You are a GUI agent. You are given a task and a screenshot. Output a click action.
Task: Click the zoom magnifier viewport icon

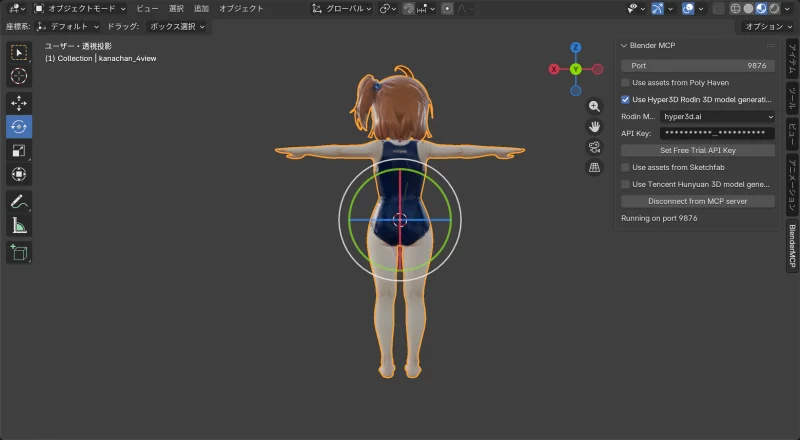594,106
